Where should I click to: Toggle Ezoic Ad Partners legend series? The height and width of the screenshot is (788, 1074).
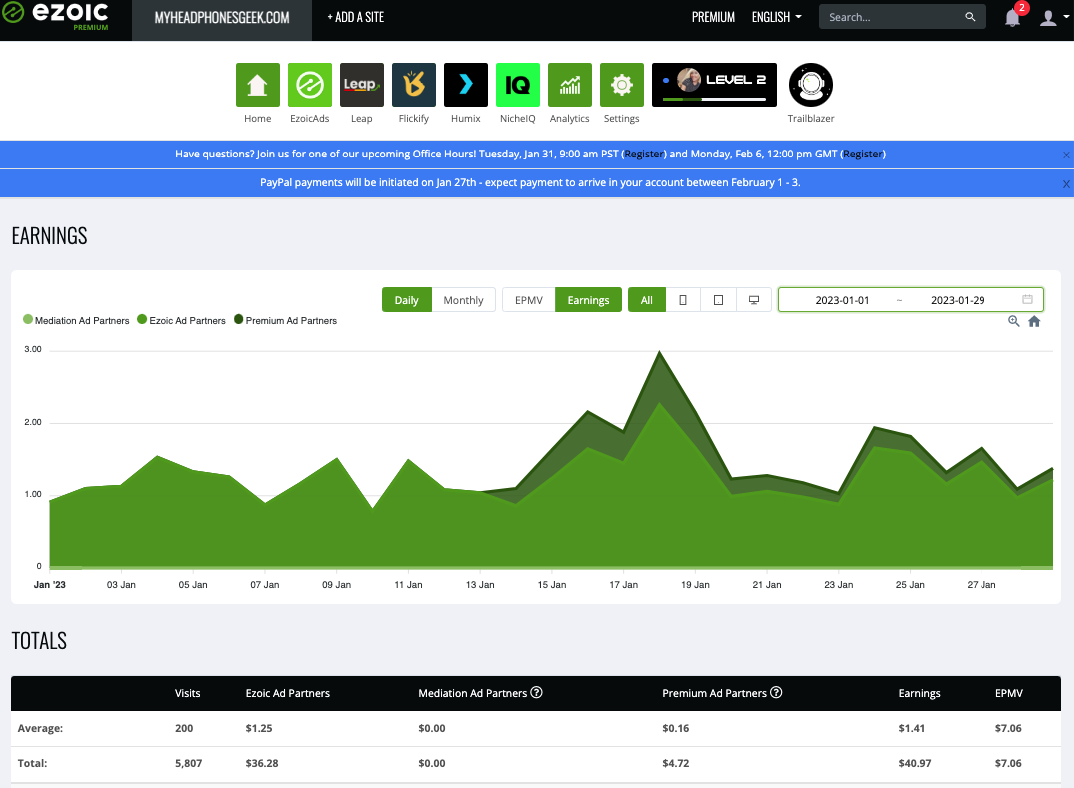click(x=182, y=320)
